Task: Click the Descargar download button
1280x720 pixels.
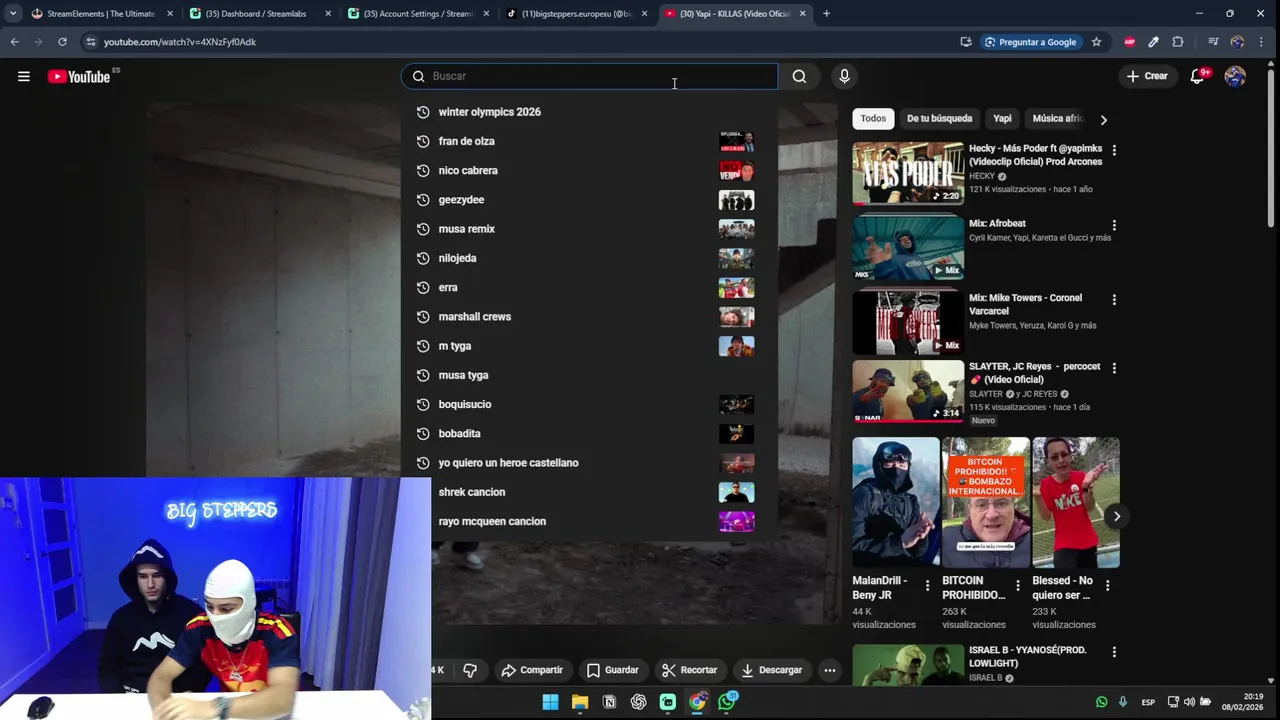Action: tap(771, 670)
